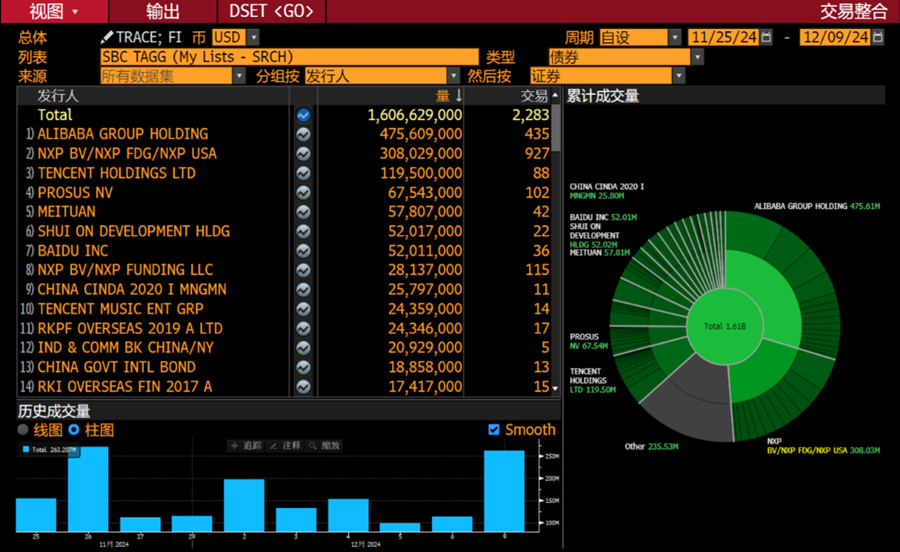The image size is (900, 552).
Task: Open BAIDU INC issuer row
Action: pyautogui.click(x=73, y=251)
